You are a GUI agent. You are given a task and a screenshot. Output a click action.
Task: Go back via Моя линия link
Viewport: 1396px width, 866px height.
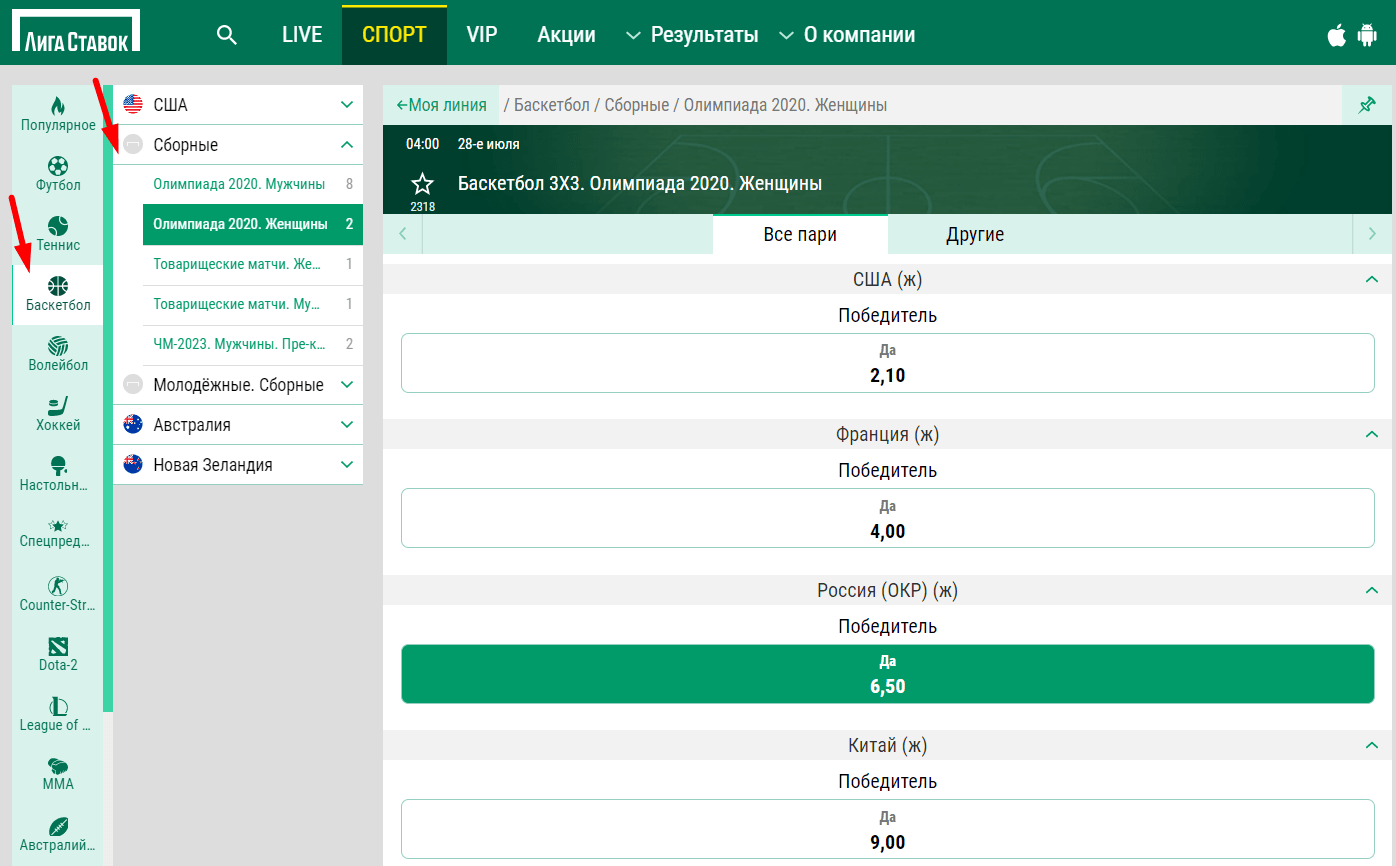[441, 105]
